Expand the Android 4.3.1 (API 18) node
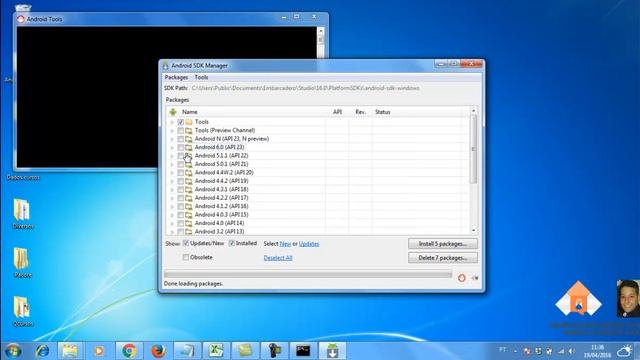 click(172, 190)
